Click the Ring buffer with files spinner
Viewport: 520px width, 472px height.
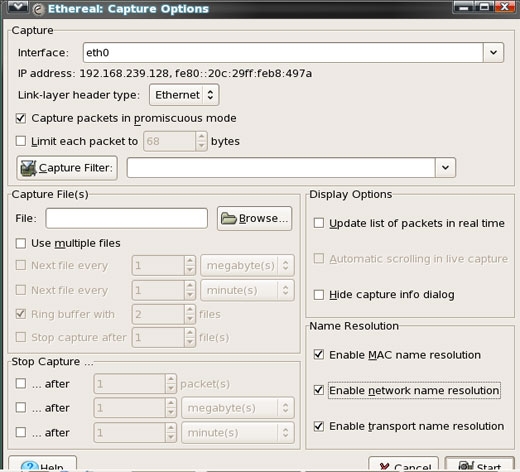[164, 314]
